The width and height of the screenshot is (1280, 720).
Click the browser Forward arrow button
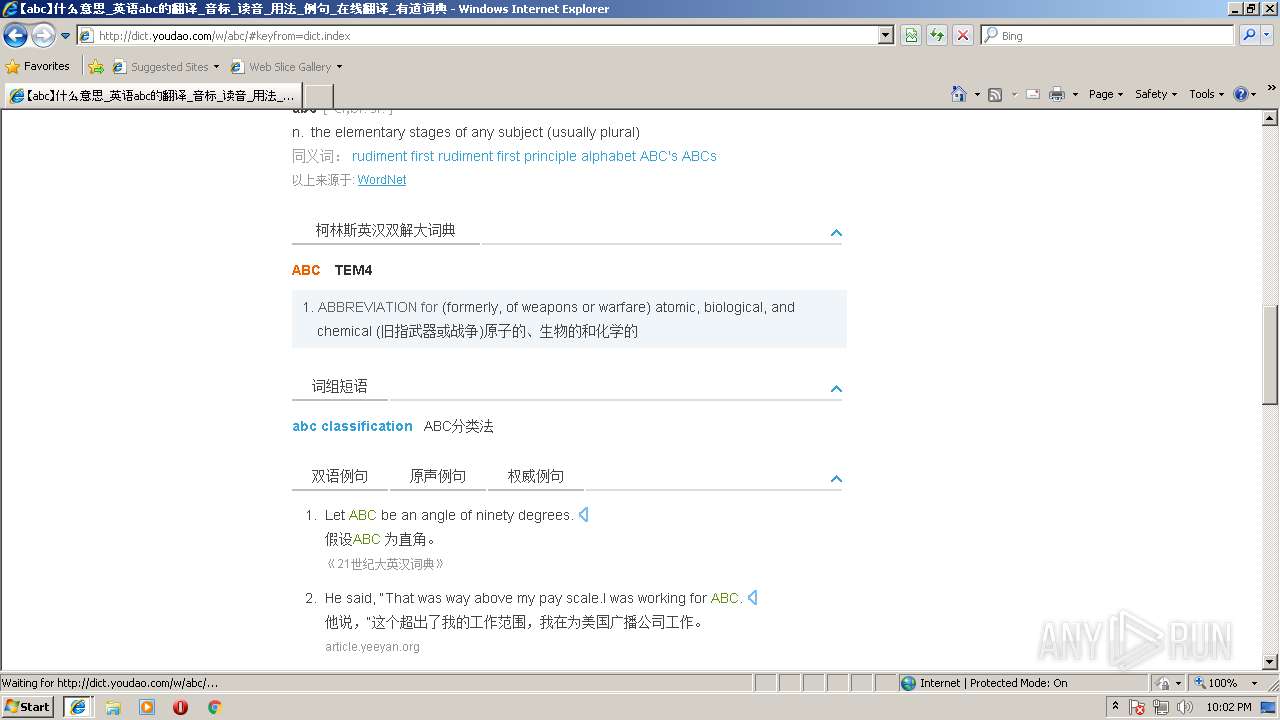(42, 36)
